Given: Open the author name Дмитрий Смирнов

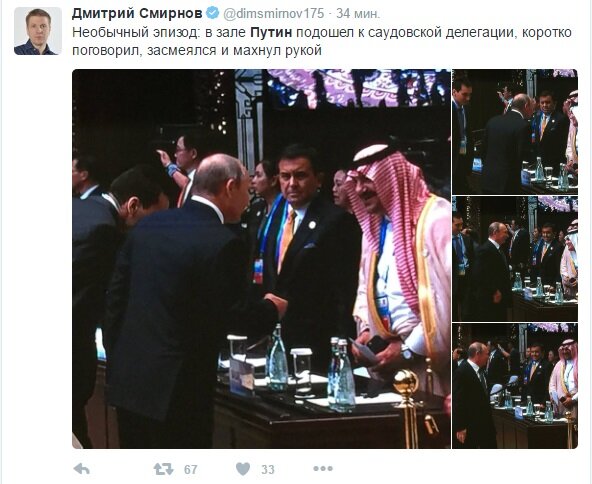Looking at the screenshot, I should point(137,14).
